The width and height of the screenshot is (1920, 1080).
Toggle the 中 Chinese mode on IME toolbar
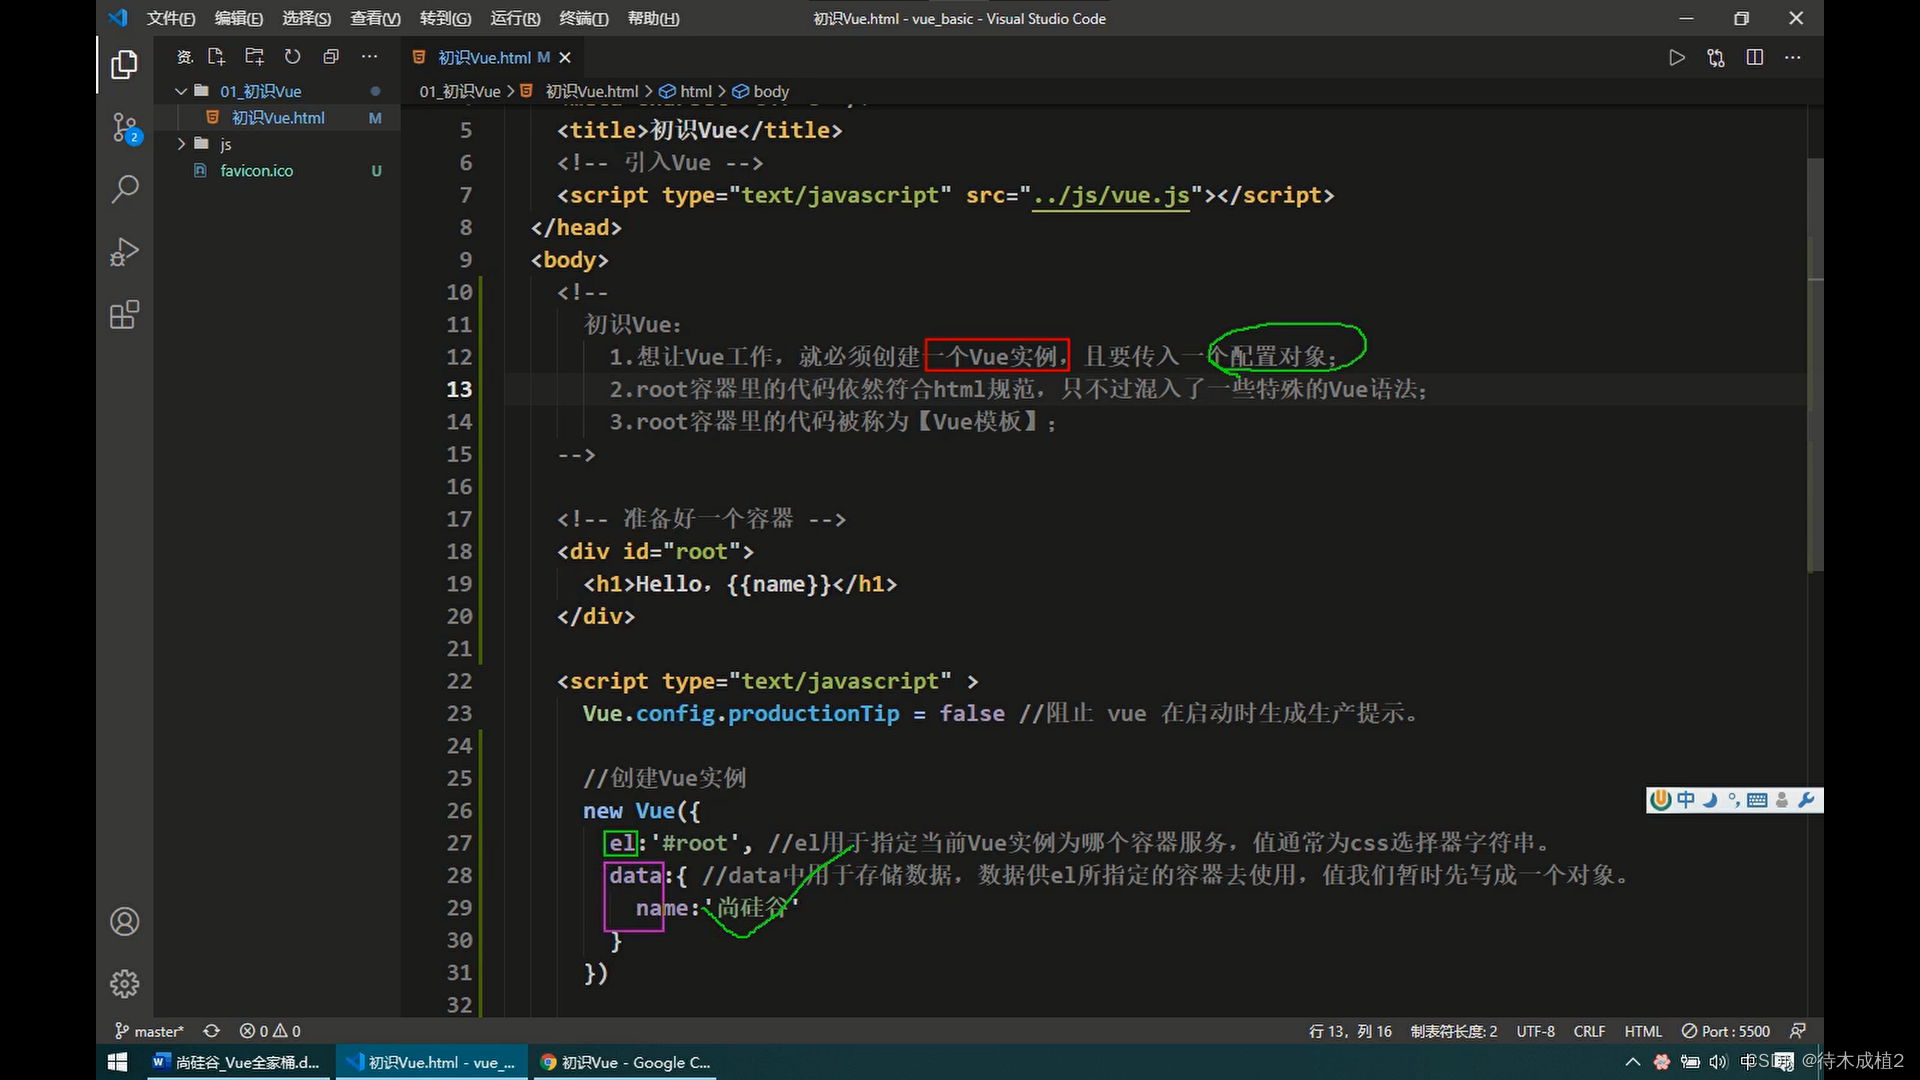(1686, 800)
